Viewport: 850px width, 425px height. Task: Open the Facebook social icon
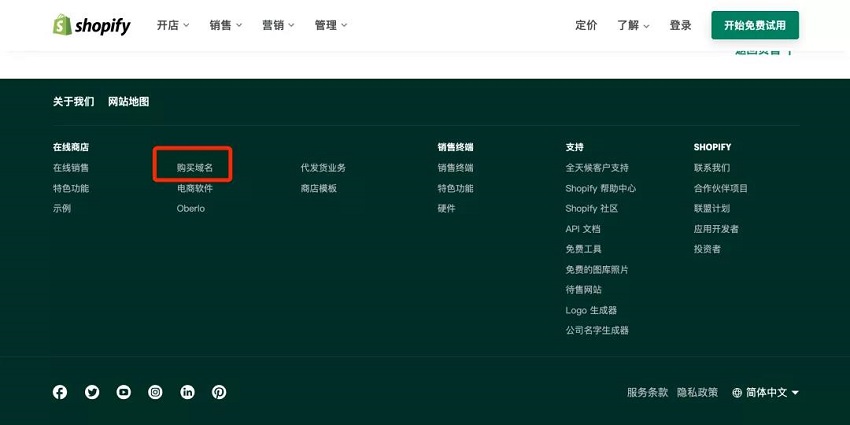(60, 392)
